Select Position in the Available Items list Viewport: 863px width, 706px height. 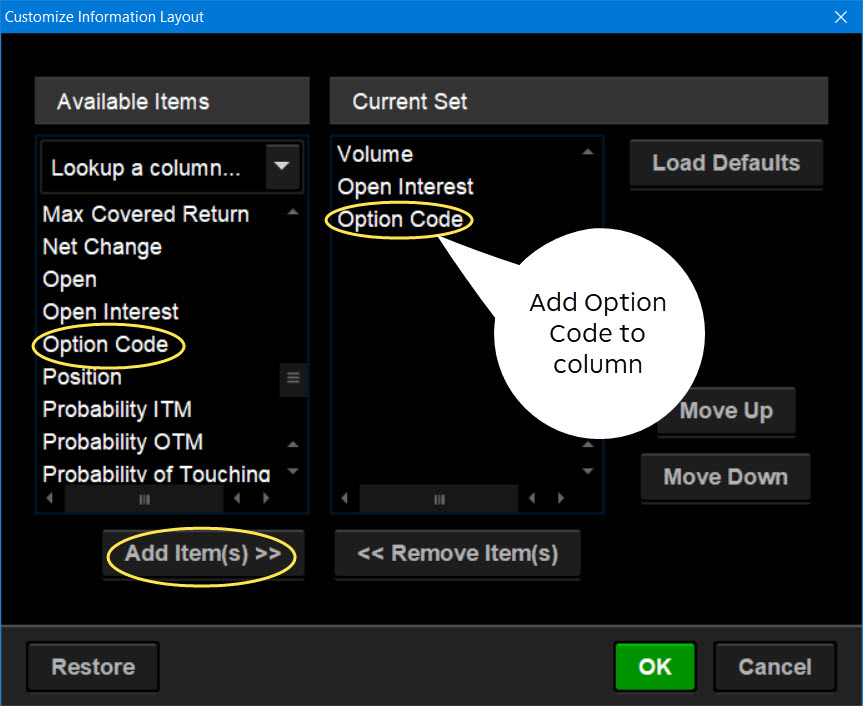(x=82, y=377)
